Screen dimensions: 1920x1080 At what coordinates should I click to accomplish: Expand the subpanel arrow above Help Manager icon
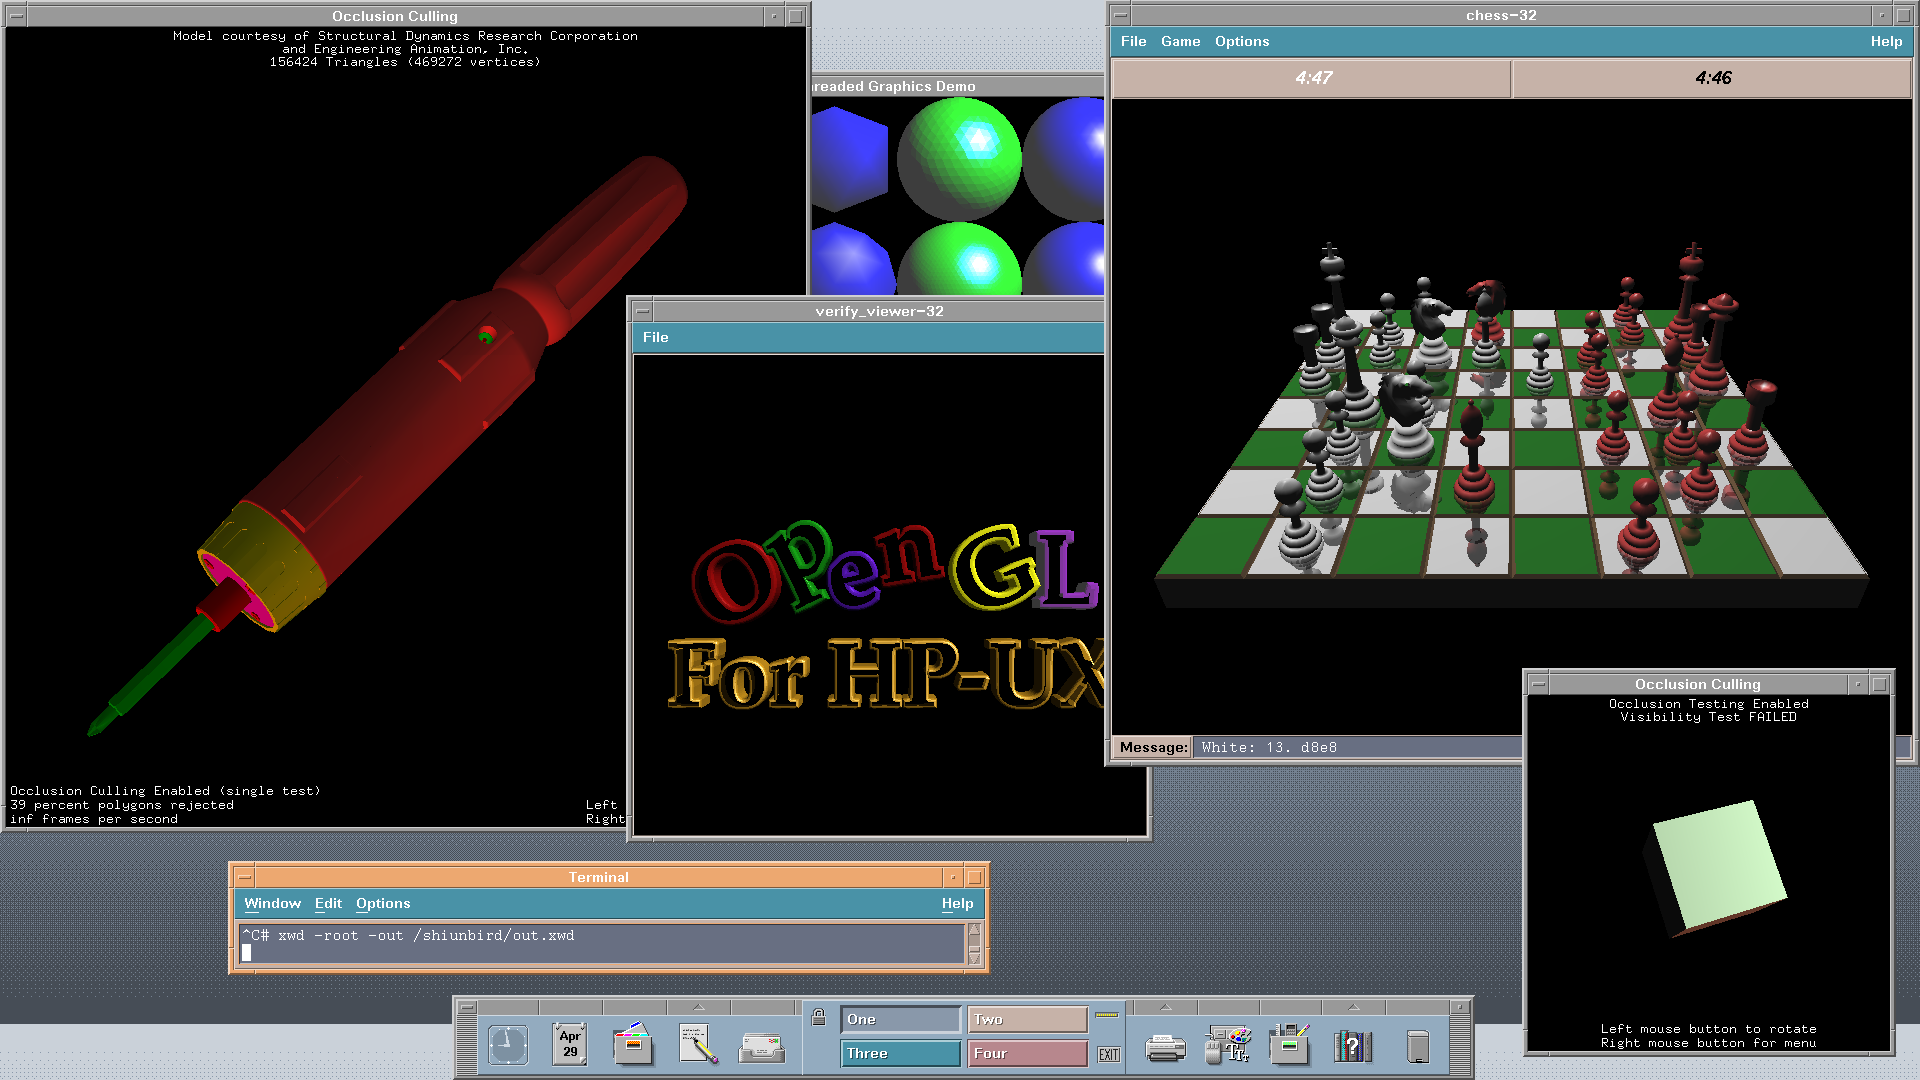pos(1353,1007)
